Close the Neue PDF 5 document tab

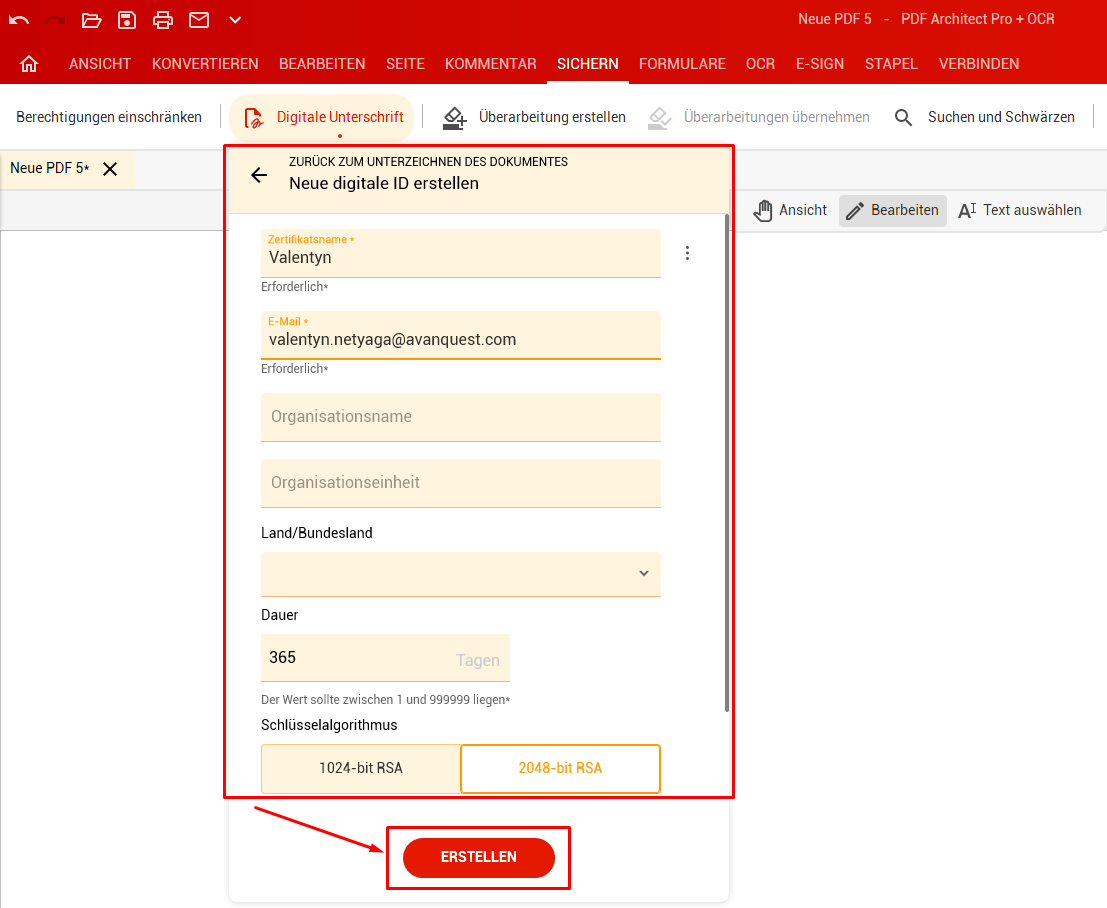(x=110, y=169)
